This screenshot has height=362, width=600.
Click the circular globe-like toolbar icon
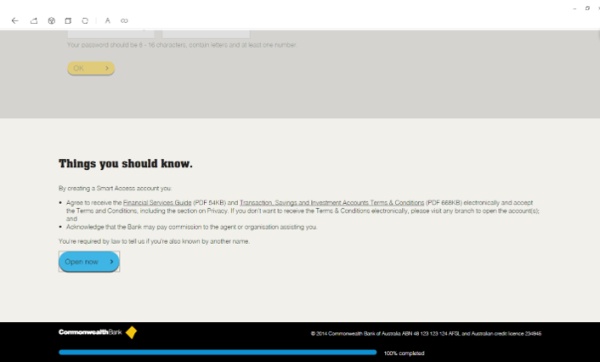(x=51, y=21)
